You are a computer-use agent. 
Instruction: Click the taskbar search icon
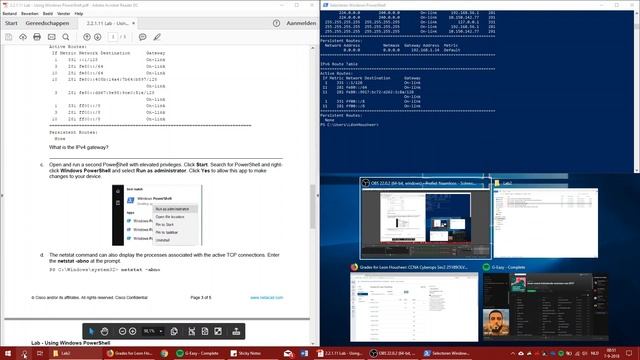coord(24,353)
